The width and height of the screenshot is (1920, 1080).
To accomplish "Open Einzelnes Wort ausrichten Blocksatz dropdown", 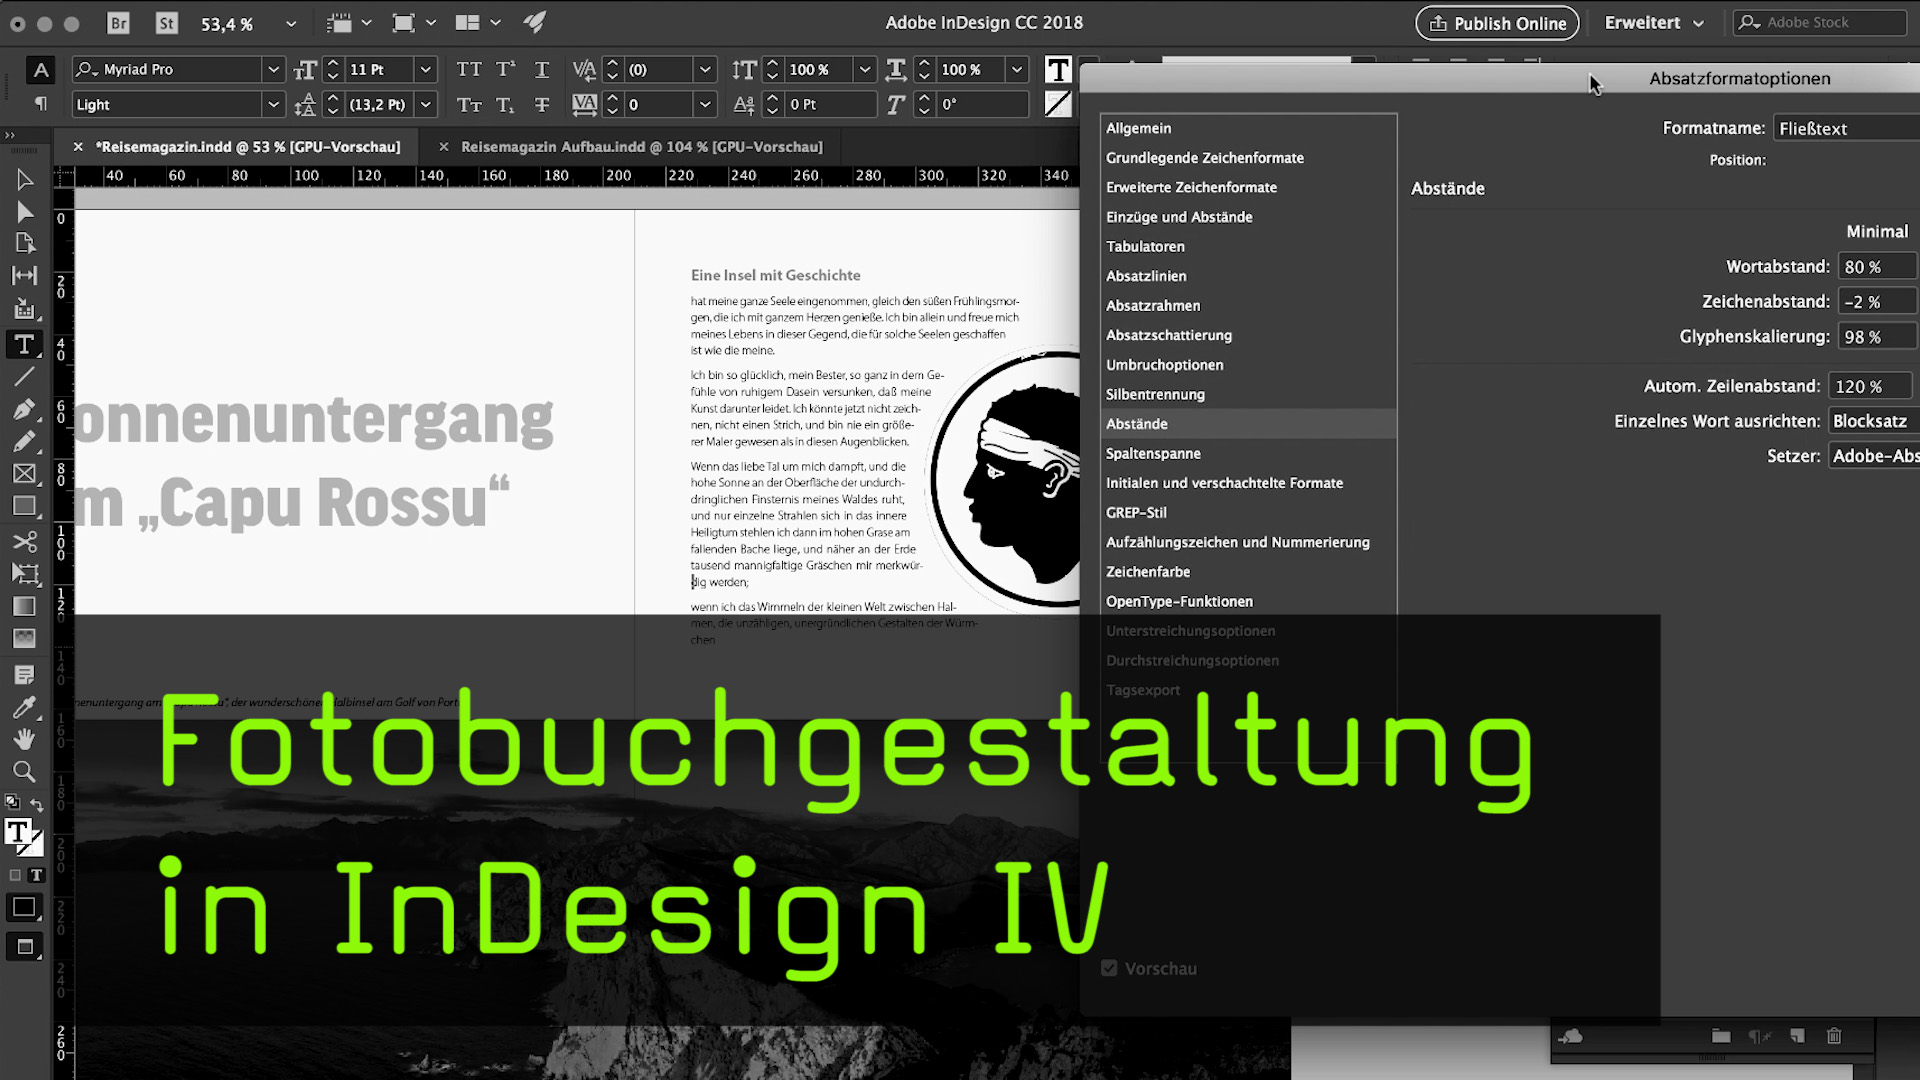I will [1873, 421].
